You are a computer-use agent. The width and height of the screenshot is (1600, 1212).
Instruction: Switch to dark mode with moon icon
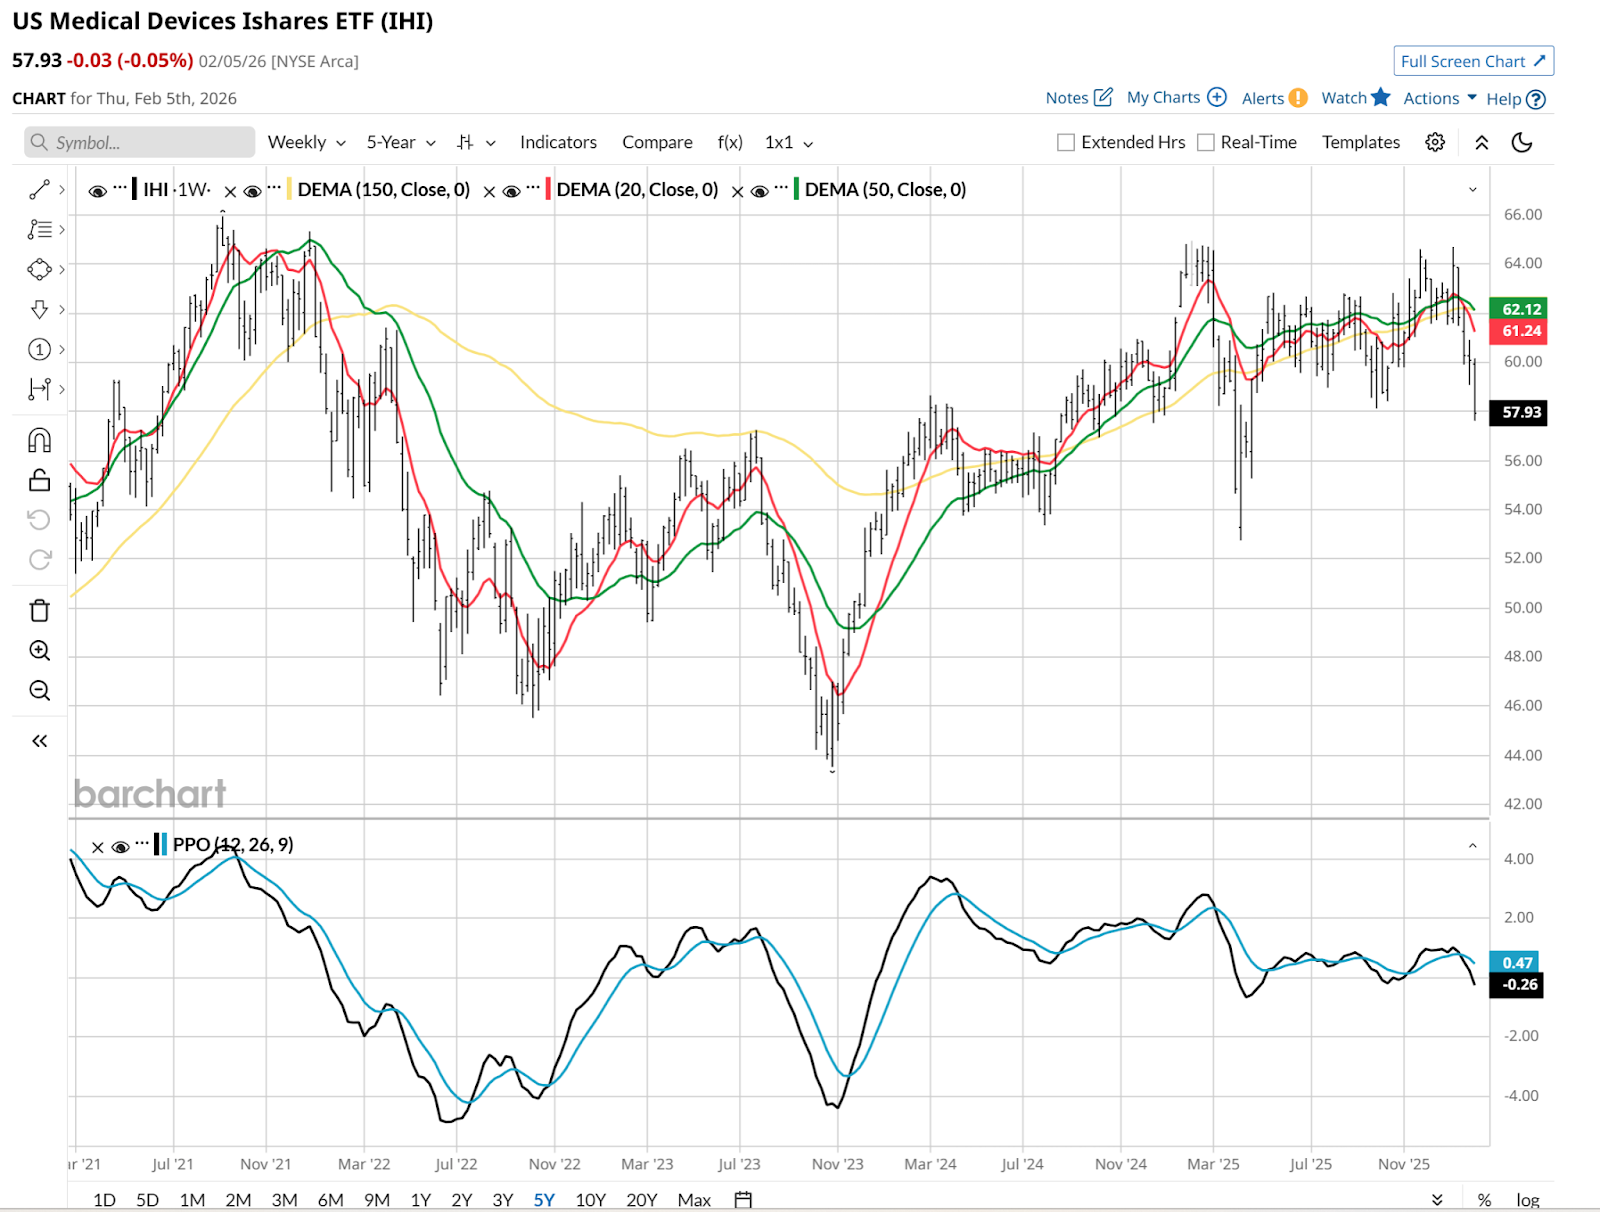coord(1522,142)
